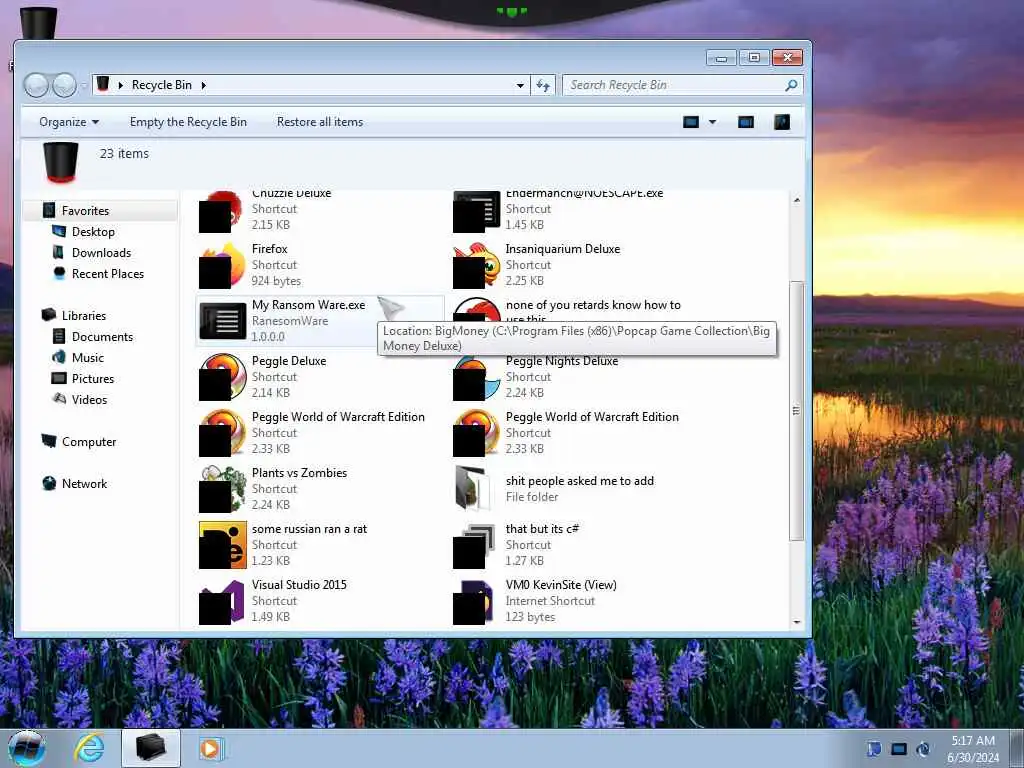Select the Peggle Nights Deluxe icon
The width and height of the screenshot is (1024, 768).
[x=476, y=377]
